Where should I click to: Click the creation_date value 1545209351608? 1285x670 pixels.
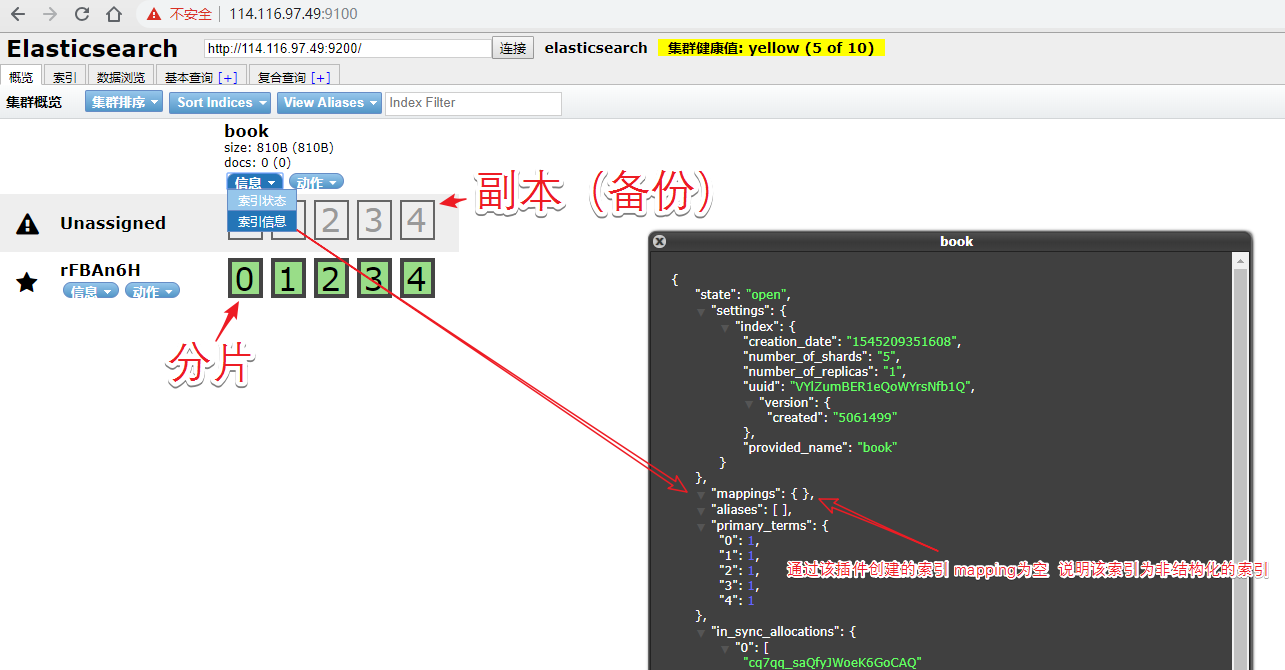tap(903, 341)
